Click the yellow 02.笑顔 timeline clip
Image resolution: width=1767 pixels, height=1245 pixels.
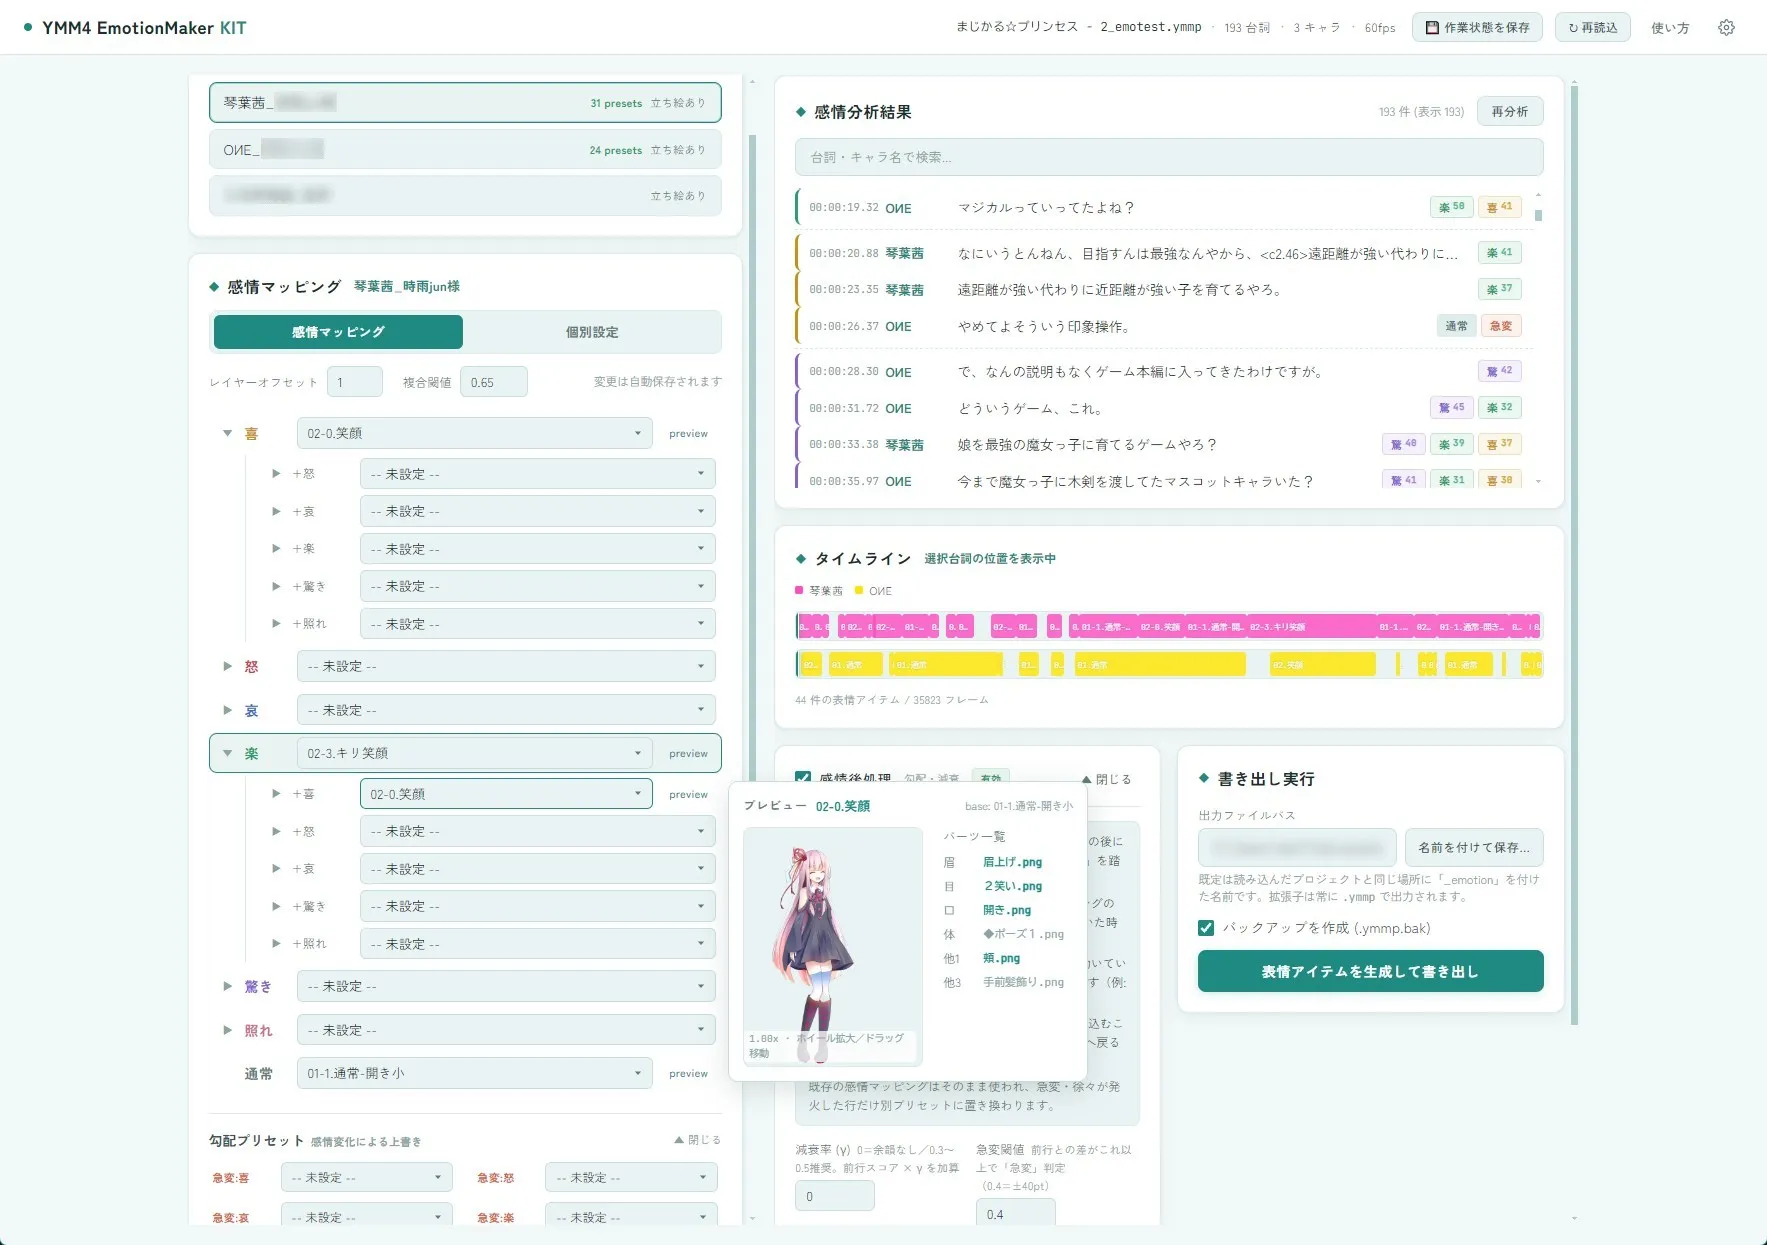[x=1322, y=664]
